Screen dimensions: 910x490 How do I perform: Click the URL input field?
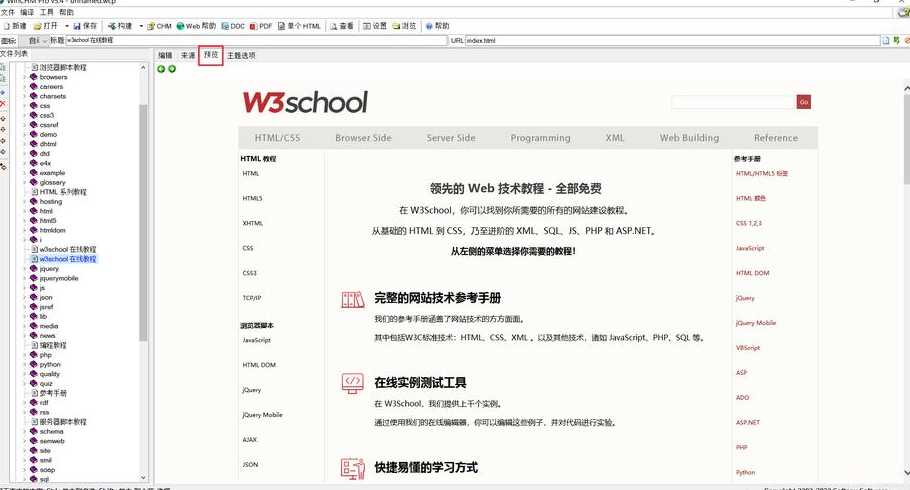tap(673, 41)
